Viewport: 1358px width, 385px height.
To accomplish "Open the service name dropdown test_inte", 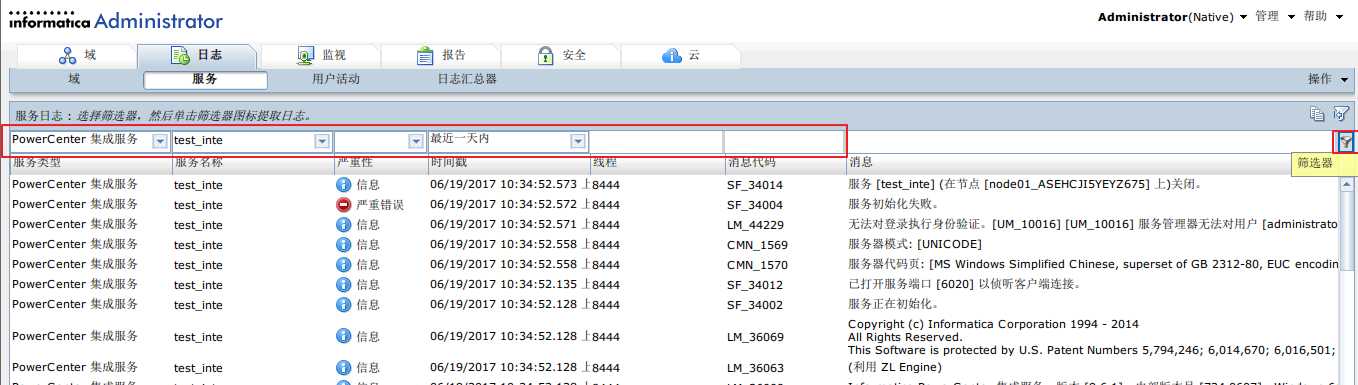I will (x=322, y=141).
